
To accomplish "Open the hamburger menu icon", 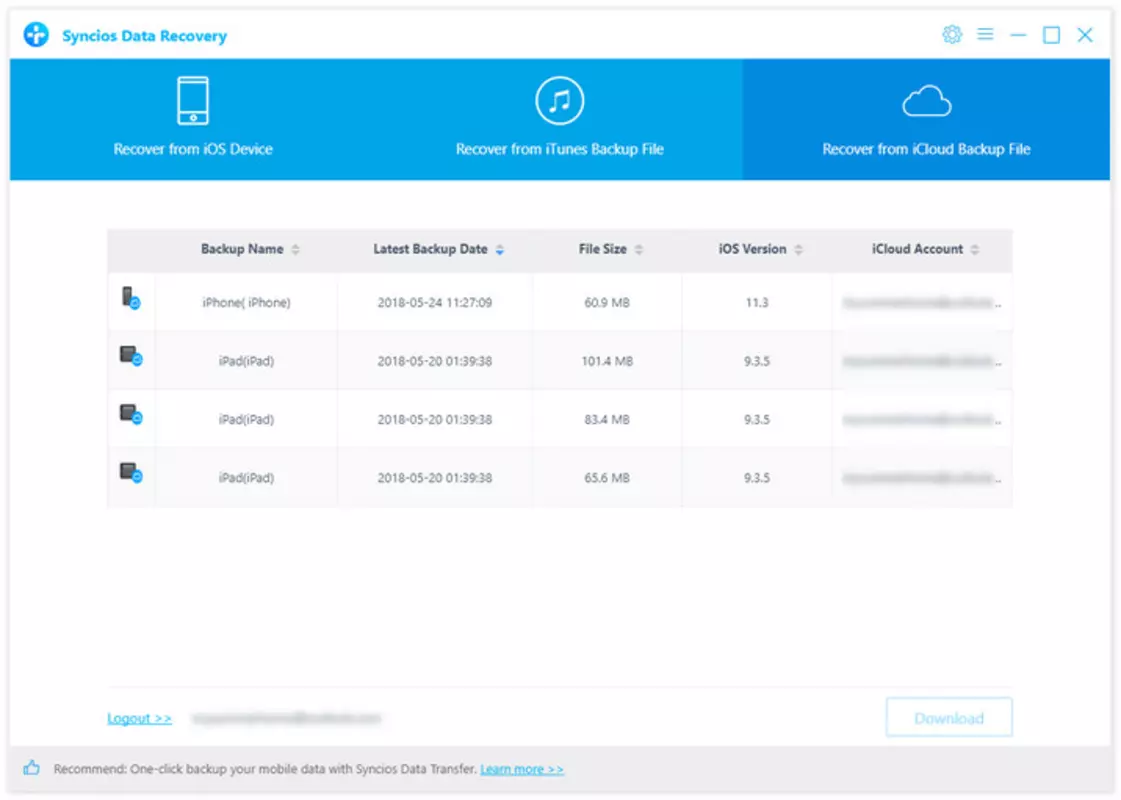I will pyautogui.click(x=985, y=34).
